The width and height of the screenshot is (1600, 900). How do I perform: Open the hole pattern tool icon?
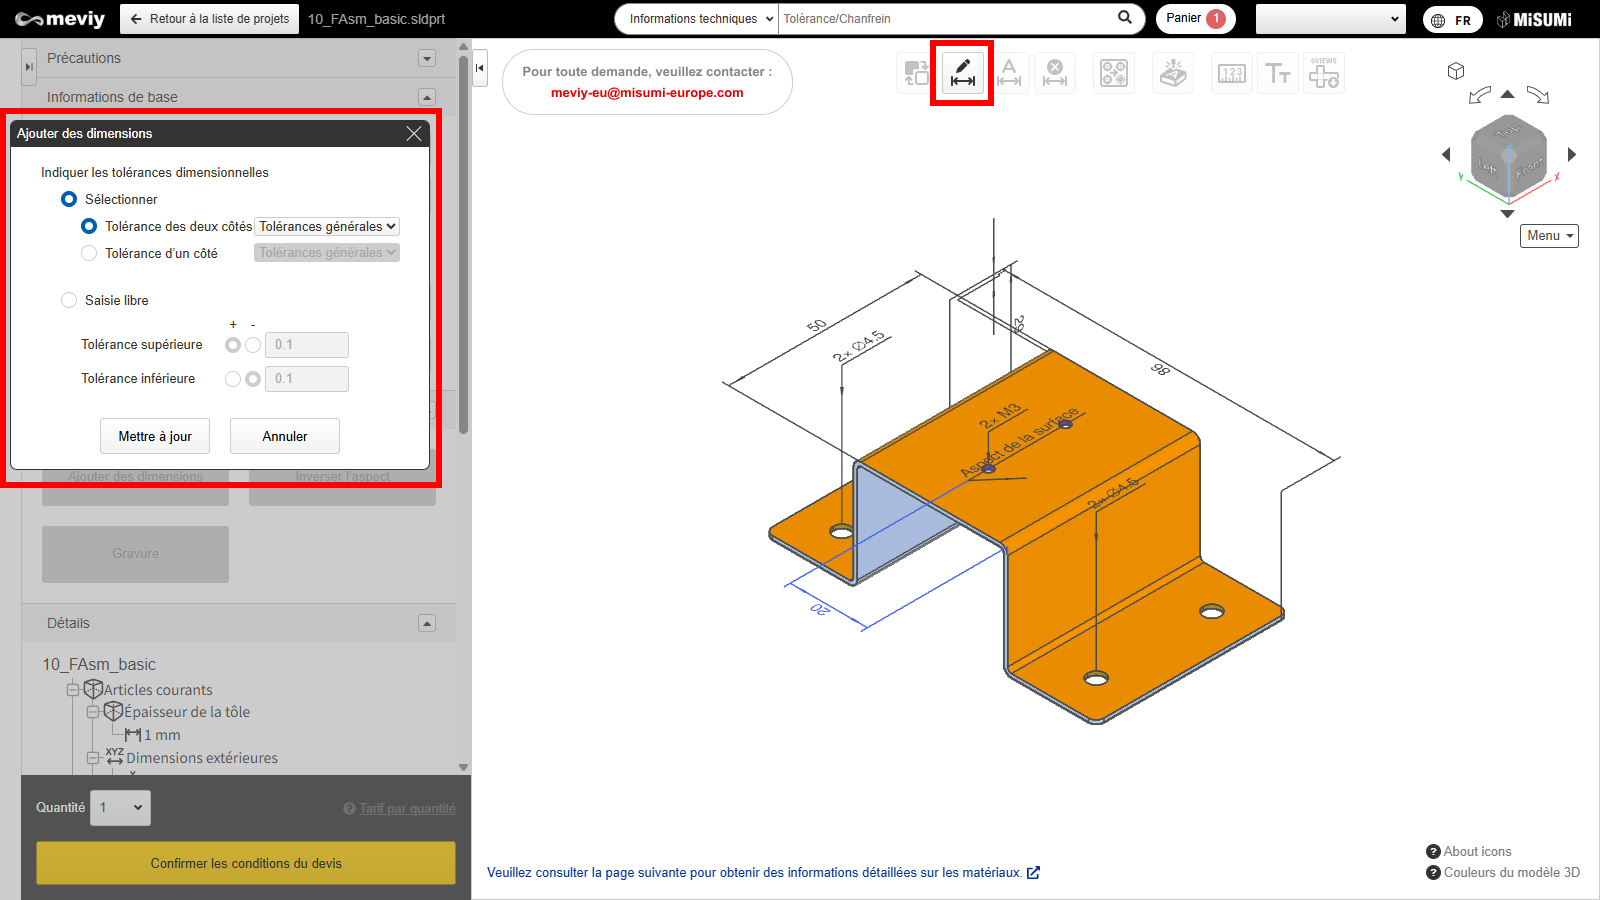point(1113,73)
